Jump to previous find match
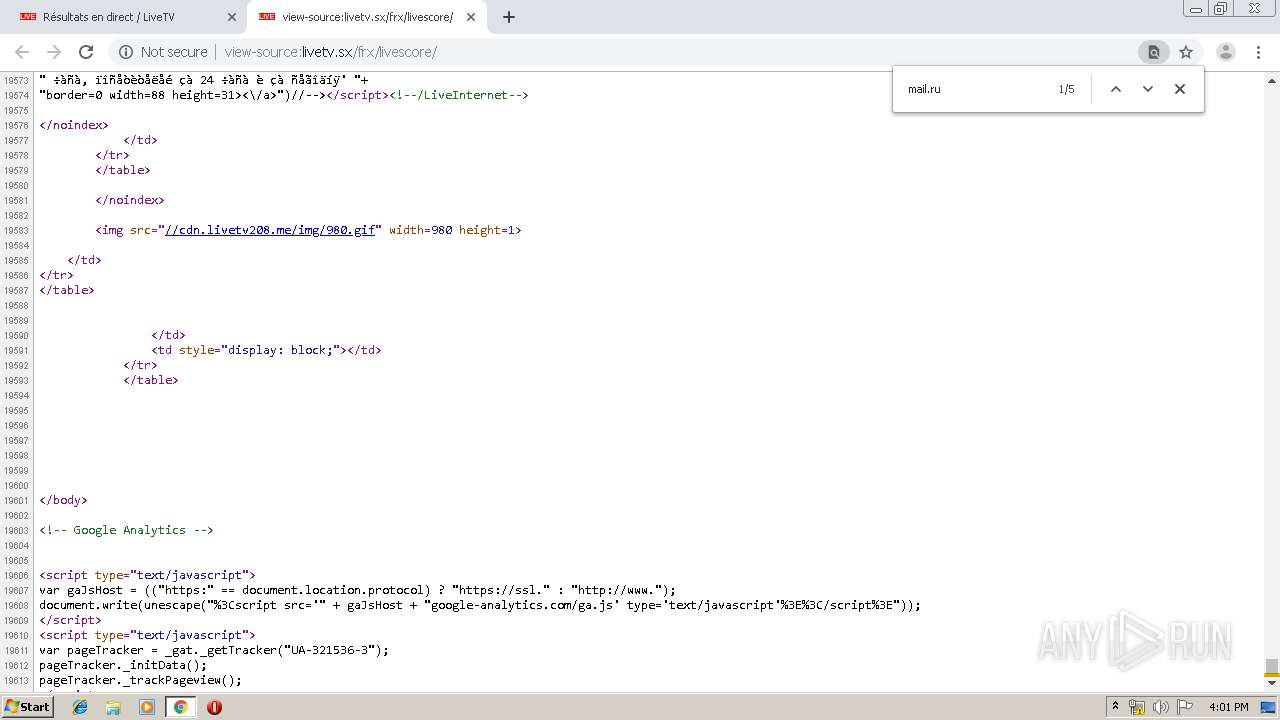The height and width of the screenshot is (720, 1280). tap(1116, 89)
